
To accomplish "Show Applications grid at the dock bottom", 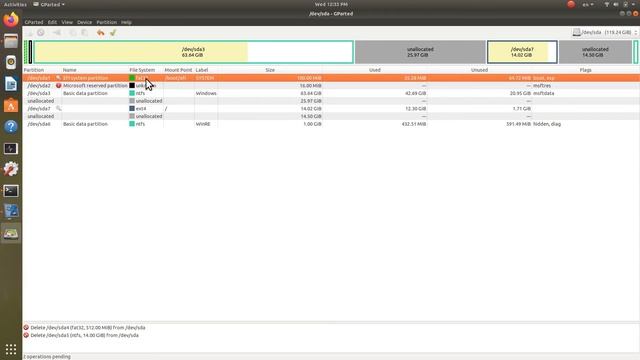I will click(11, 349).
